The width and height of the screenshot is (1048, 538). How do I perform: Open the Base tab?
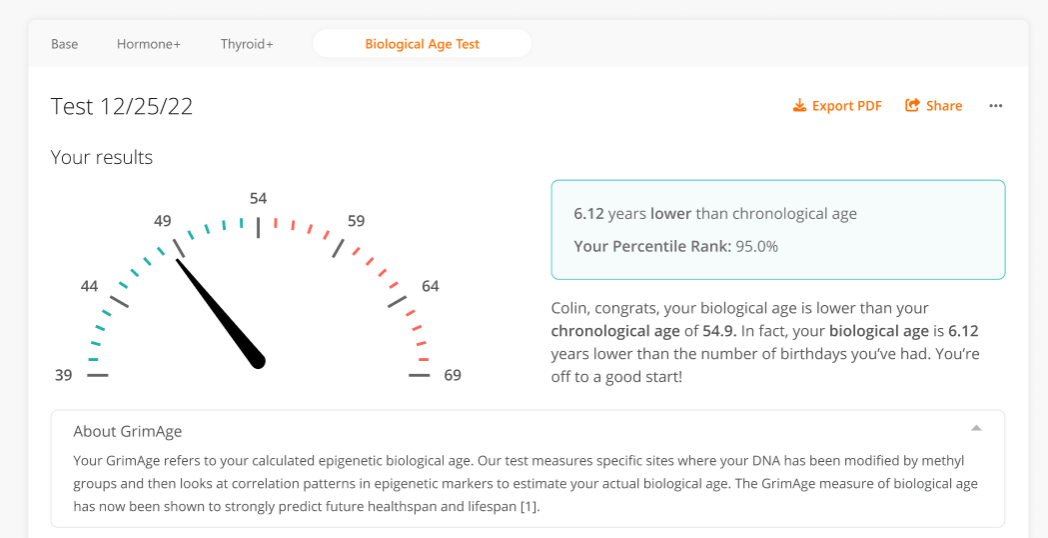(64, 44)
